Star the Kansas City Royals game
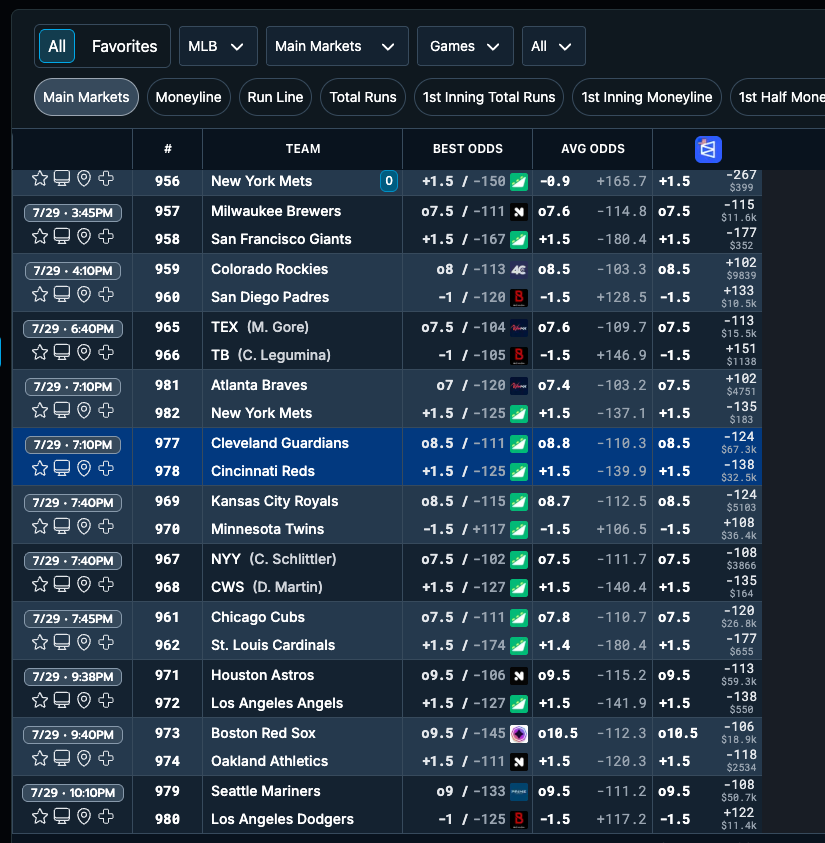The height and width of the screenshot is (843, 825). click(40, 527)
